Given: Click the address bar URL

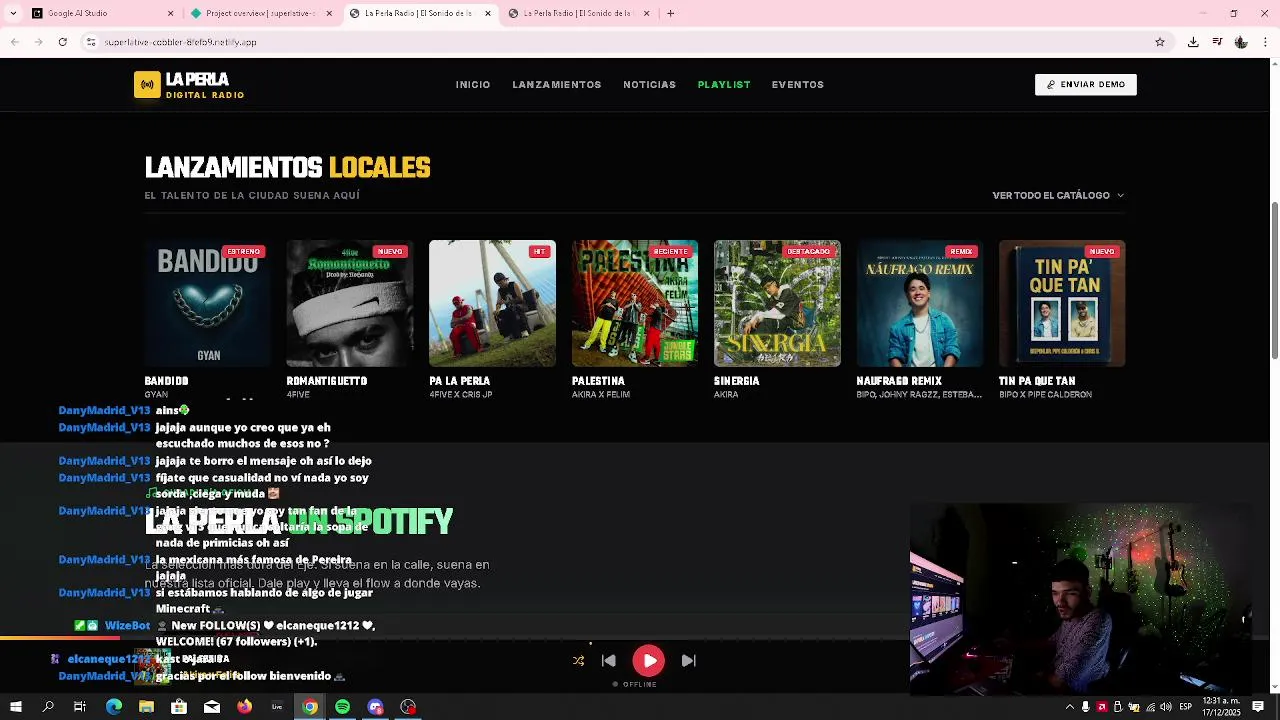Looking at the screenshot, I should pos(181,42).
